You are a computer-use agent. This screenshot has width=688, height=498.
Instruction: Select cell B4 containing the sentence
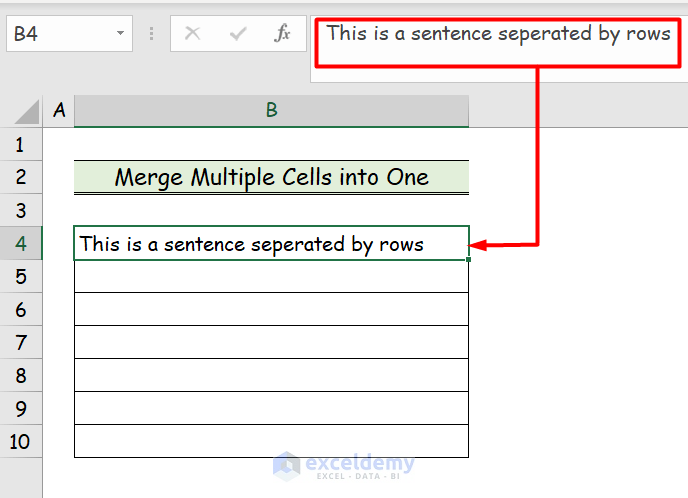point(271,244)
